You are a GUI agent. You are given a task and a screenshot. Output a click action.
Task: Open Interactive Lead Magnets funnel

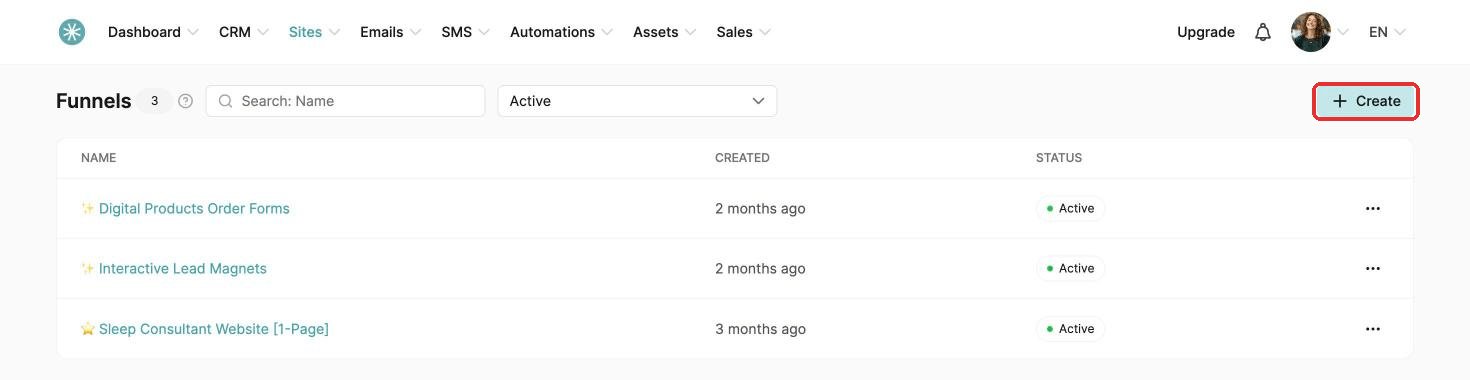pyautogui.click(x=182, y=268)
